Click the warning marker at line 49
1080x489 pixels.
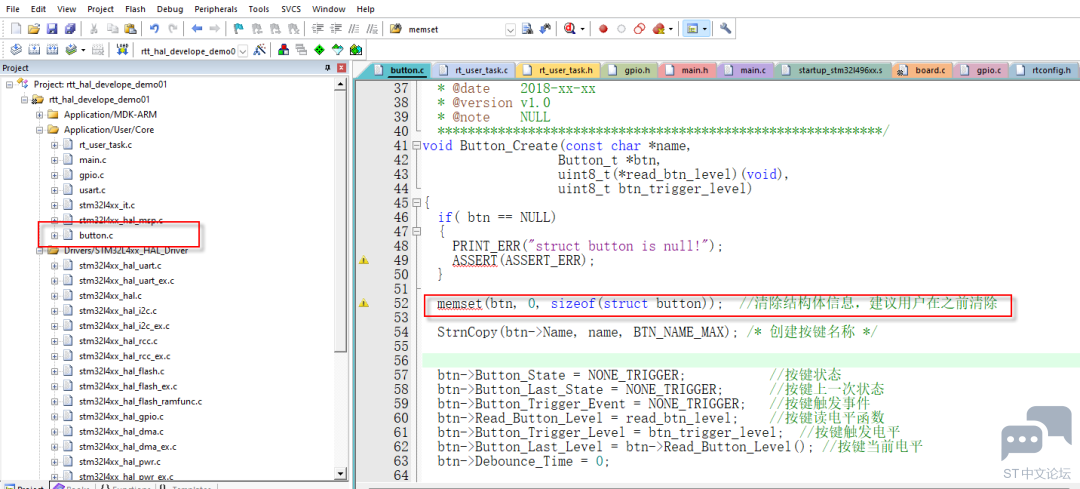pyautogui.click(x=364, y=260)
